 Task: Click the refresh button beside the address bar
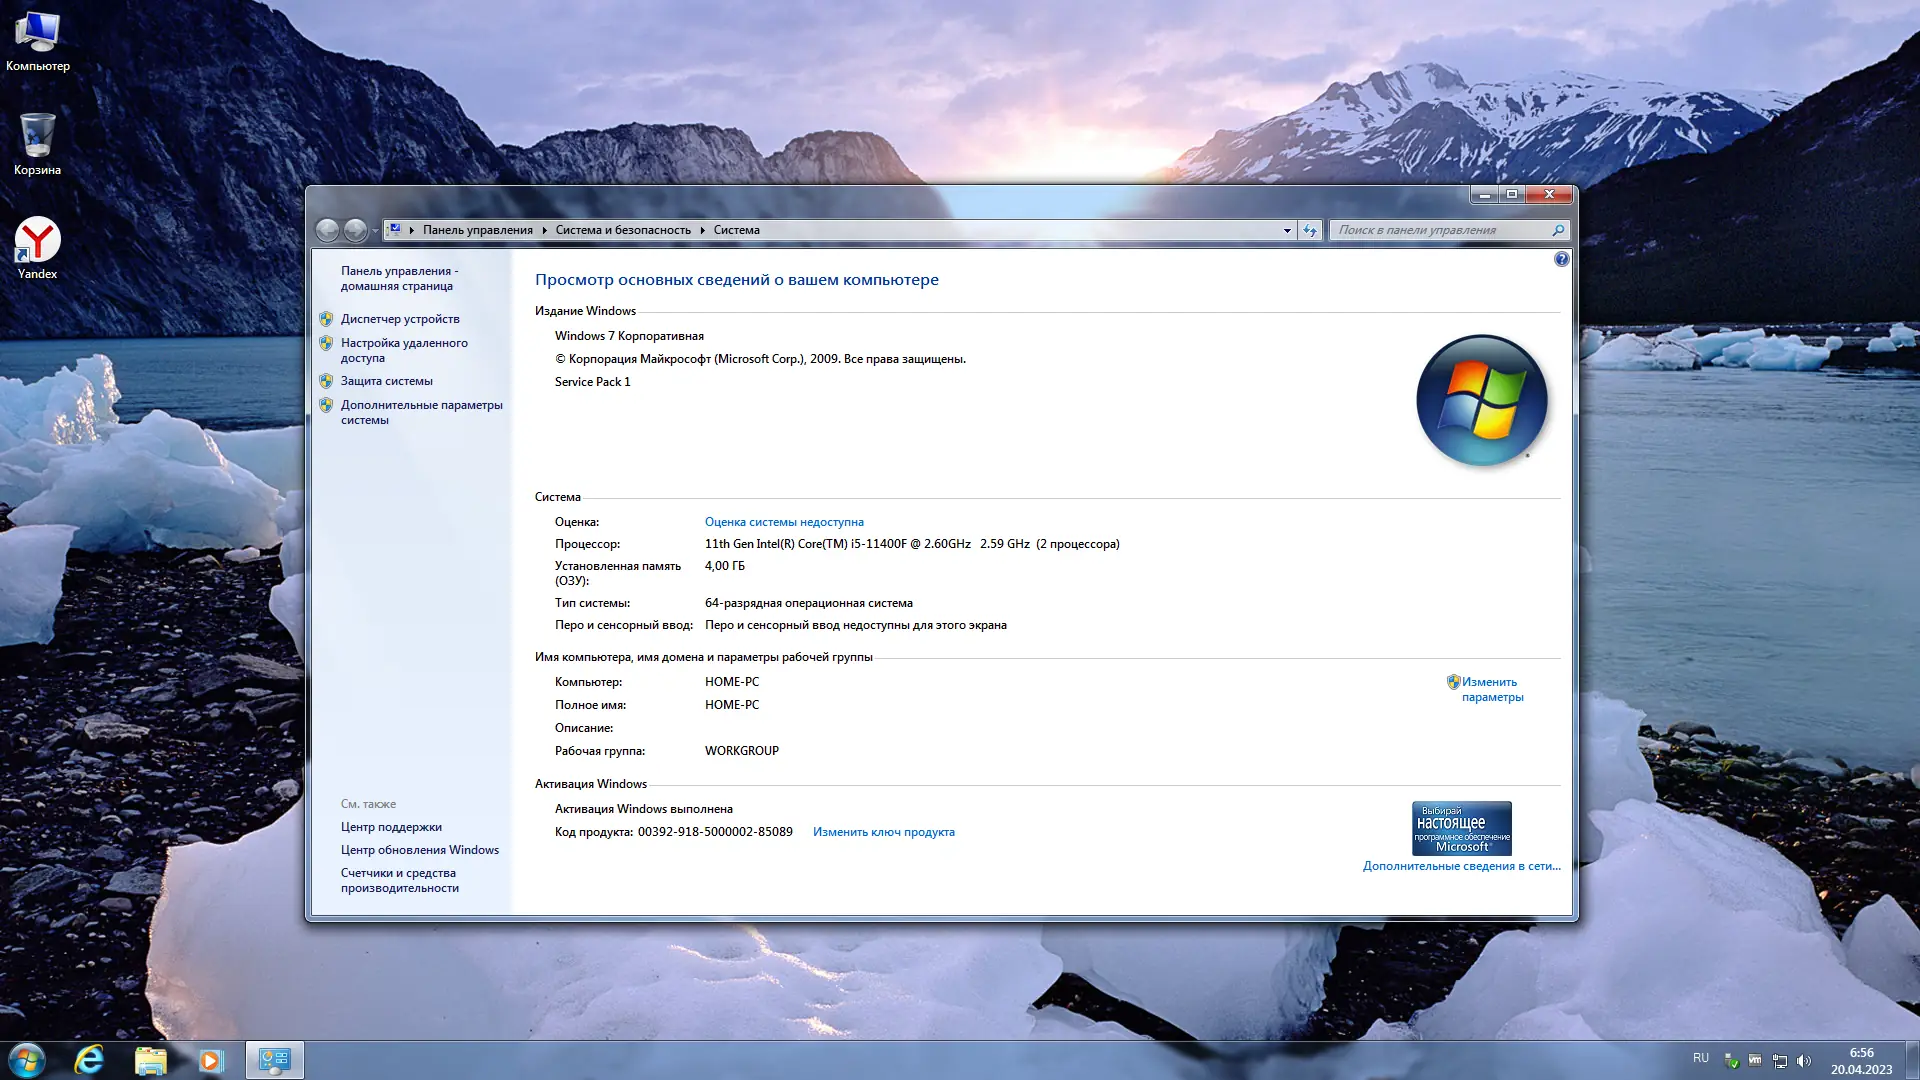click(x=1310, y=230)
